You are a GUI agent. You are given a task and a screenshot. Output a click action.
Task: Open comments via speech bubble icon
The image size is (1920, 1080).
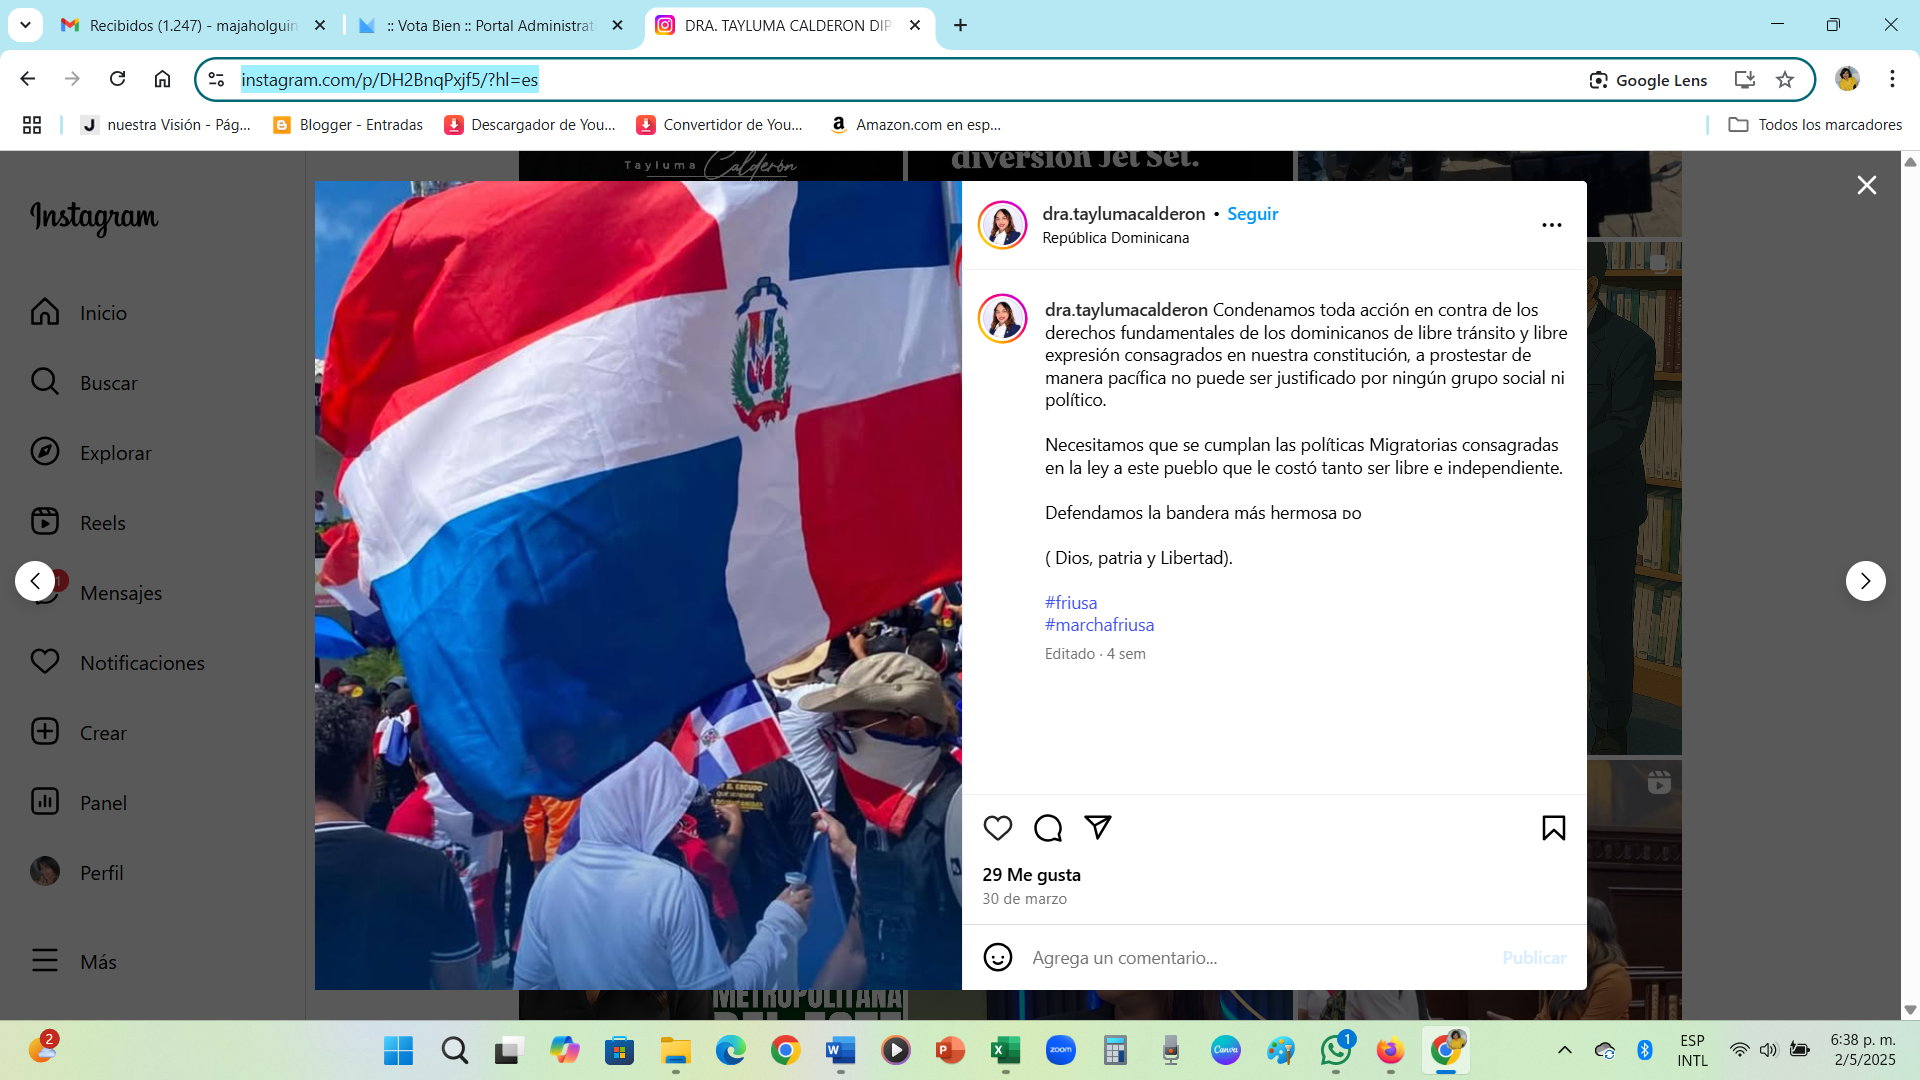[1047, 828]
